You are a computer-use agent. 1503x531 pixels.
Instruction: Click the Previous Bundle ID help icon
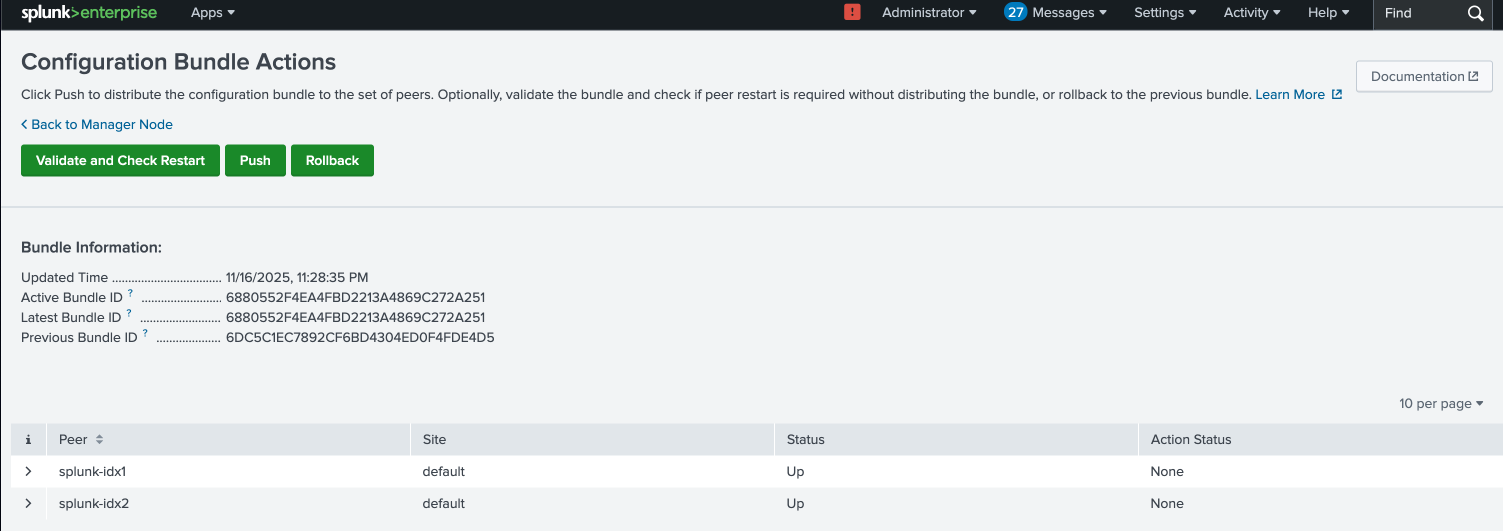click(145, 334)
